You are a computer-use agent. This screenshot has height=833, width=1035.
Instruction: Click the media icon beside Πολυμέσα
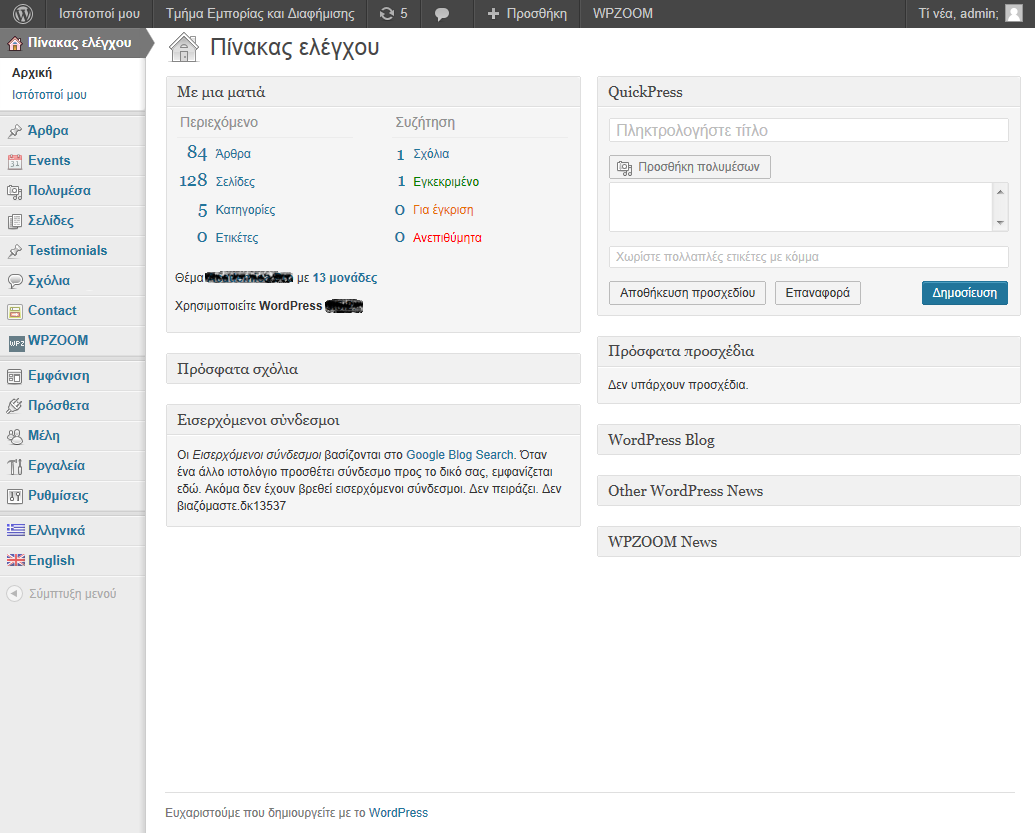click(15, 191)
